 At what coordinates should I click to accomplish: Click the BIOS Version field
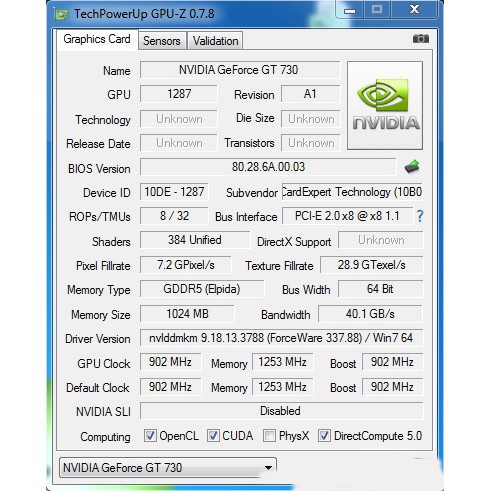tap(268, 167)
